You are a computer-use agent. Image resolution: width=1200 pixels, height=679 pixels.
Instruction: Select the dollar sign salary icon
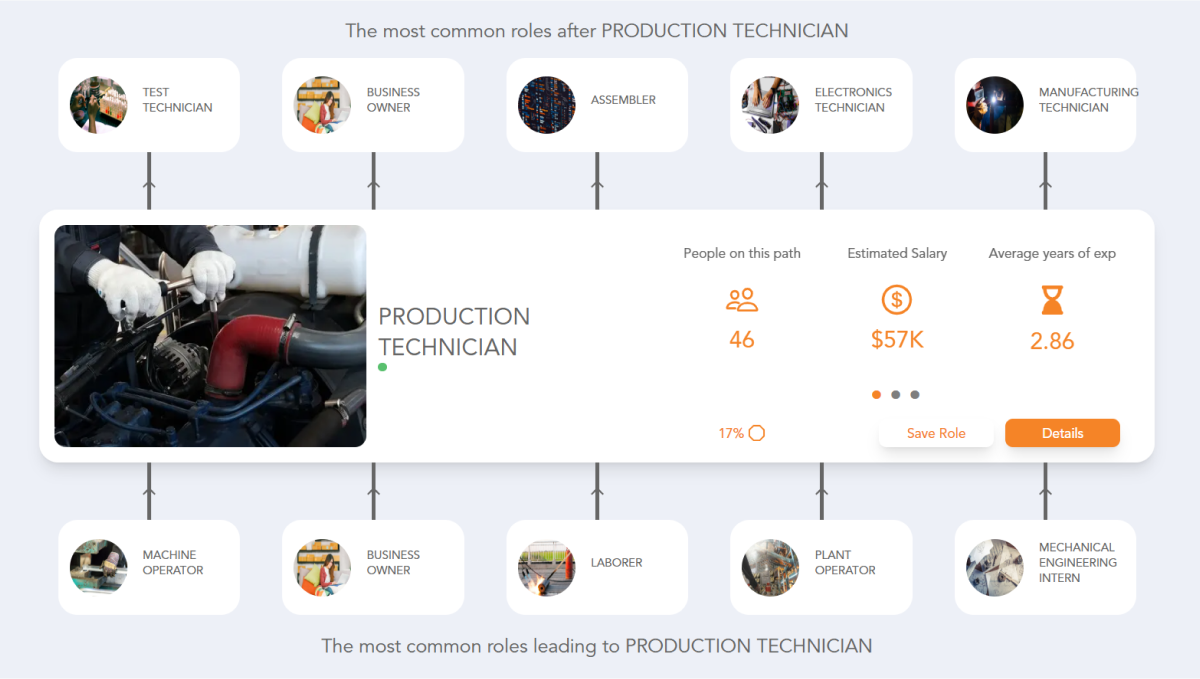point(896,299)
